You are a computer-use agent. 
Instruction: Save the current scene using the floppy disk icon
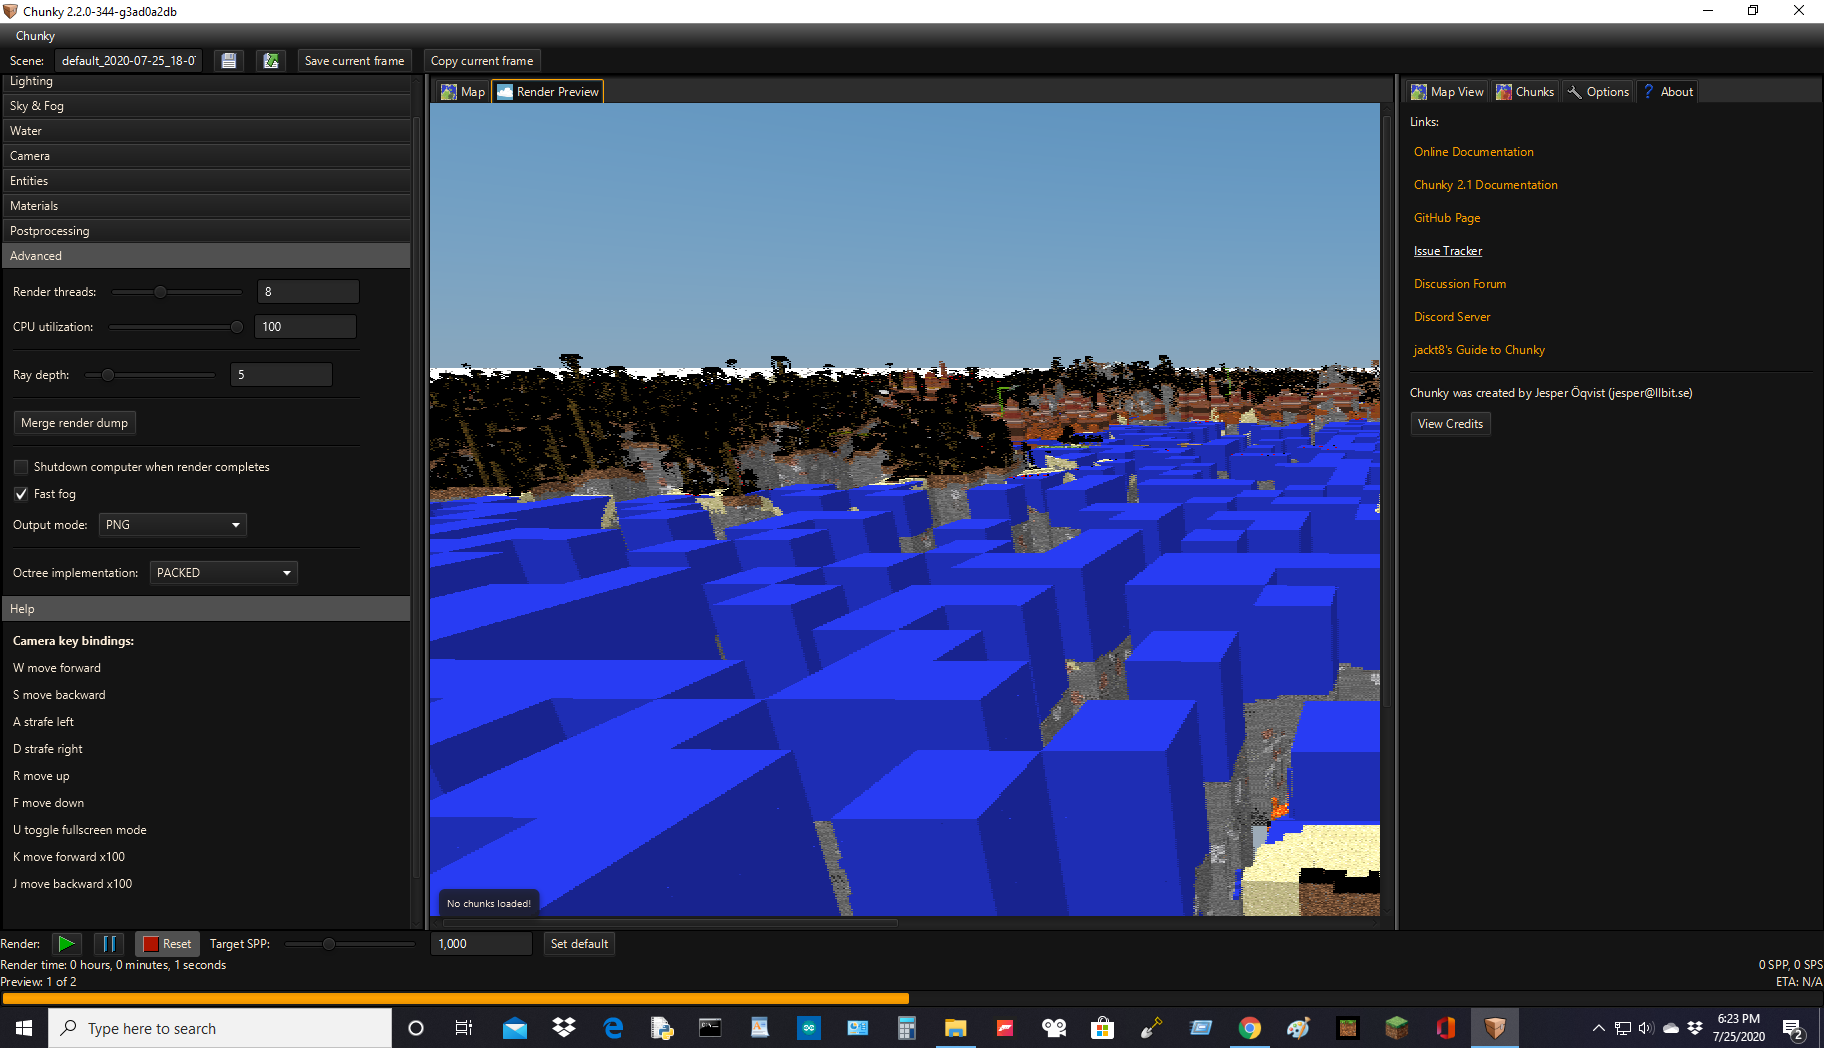tap(228, 60)
